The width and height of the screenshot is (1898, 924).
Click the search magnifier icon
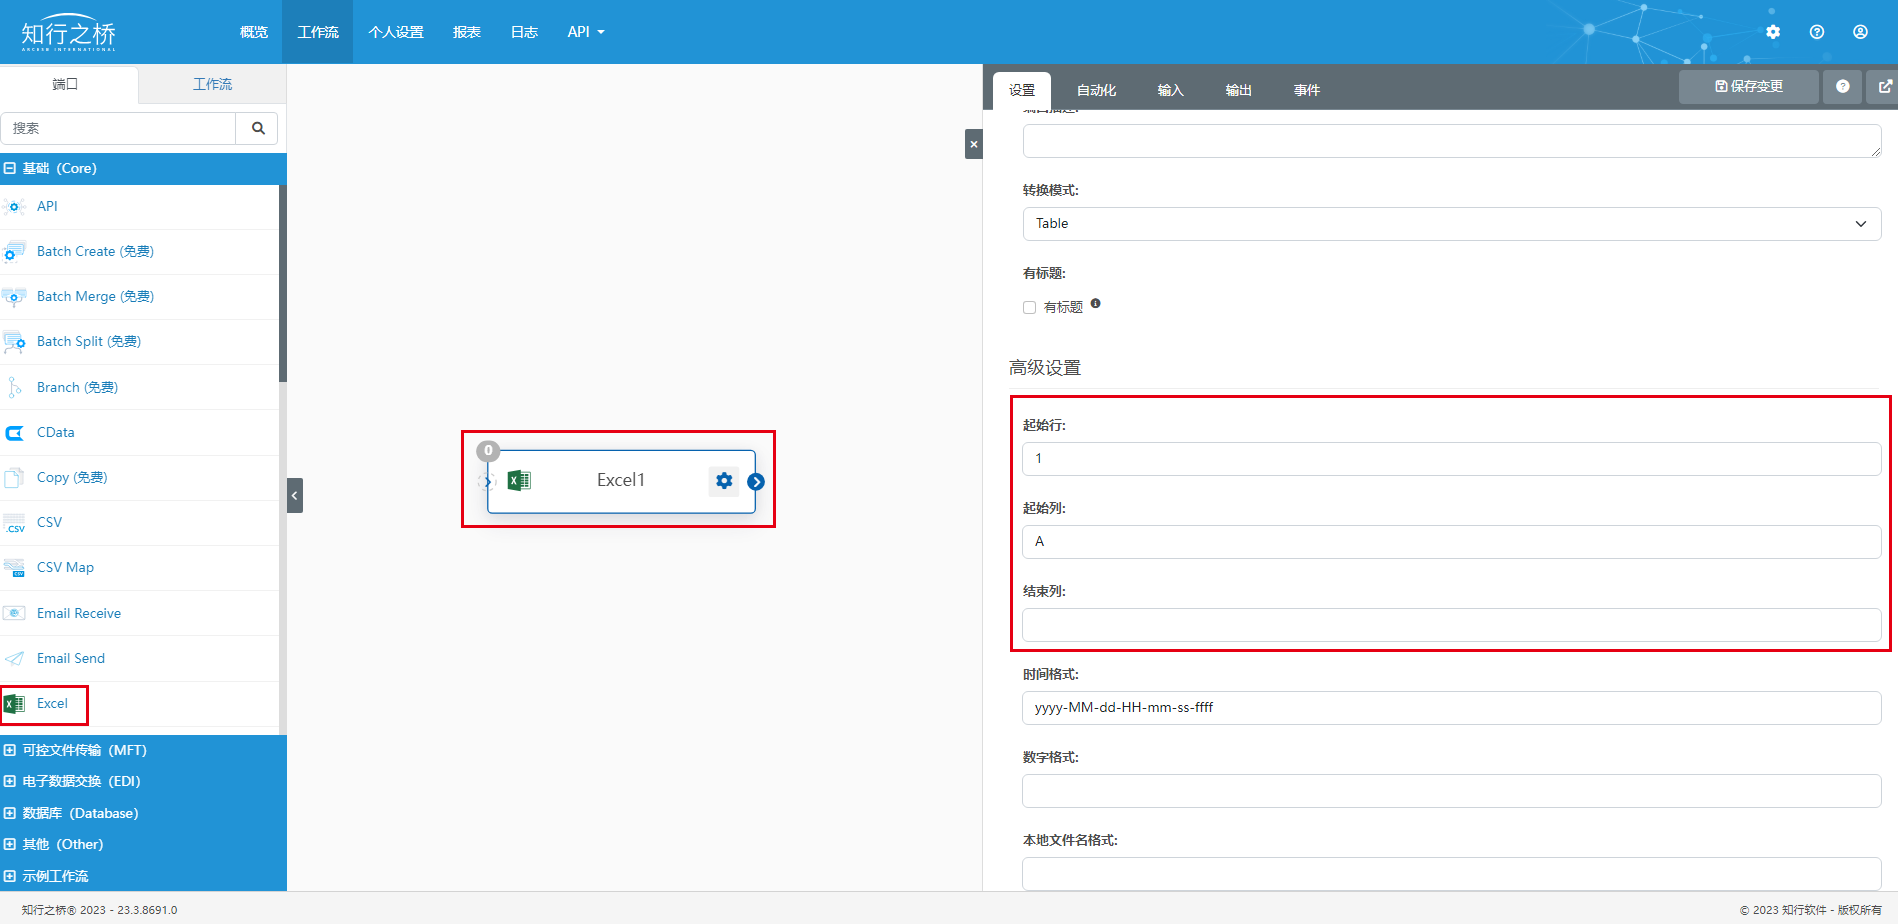pyautogui.click(x=258, y=128)
